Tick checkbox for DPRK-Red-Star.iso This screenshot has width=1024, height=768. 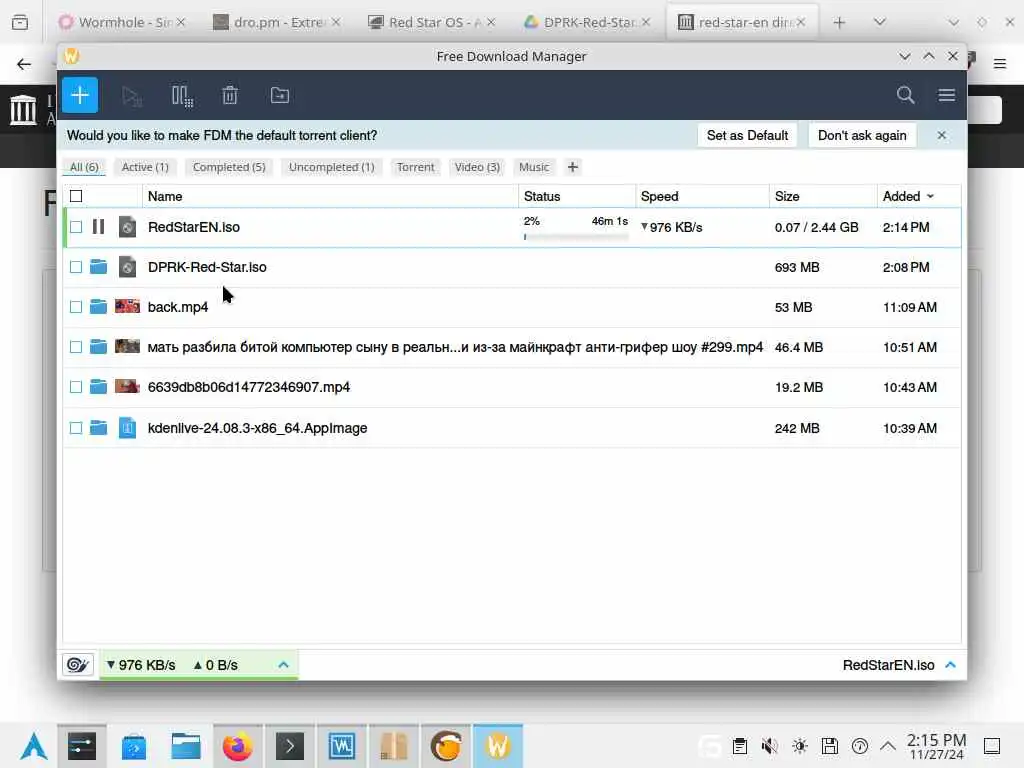point(76,267)
